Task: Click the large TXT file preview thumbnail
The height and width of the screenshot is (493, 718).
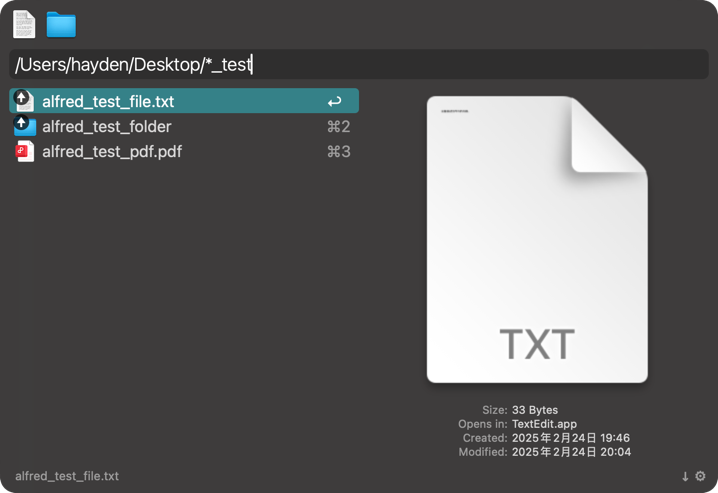Action: tap(537, 240)
